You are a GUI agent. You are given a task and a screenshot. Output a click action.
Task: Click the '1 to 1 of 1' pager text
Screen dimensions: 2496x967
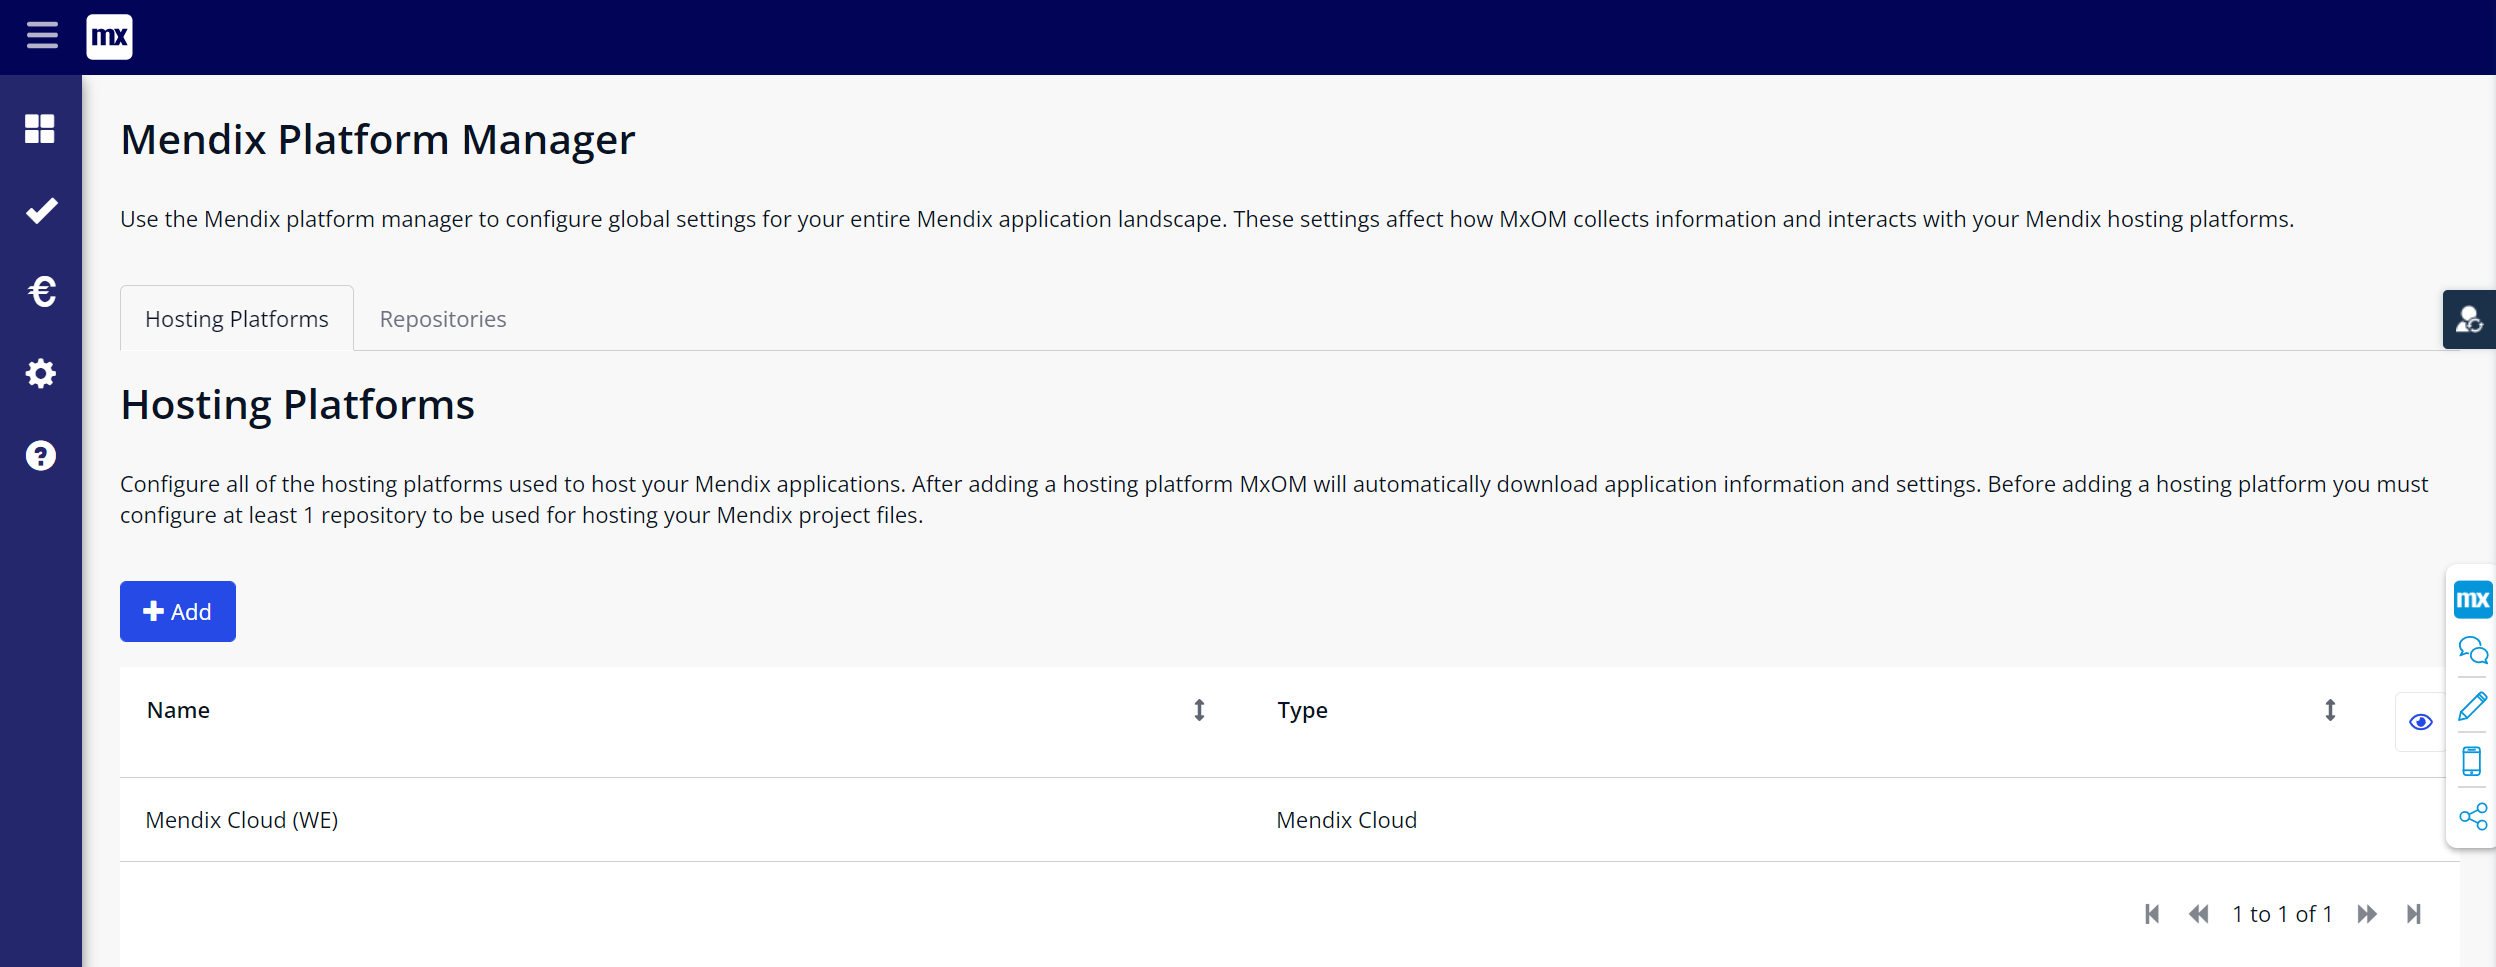click(x=2282, y=914)
